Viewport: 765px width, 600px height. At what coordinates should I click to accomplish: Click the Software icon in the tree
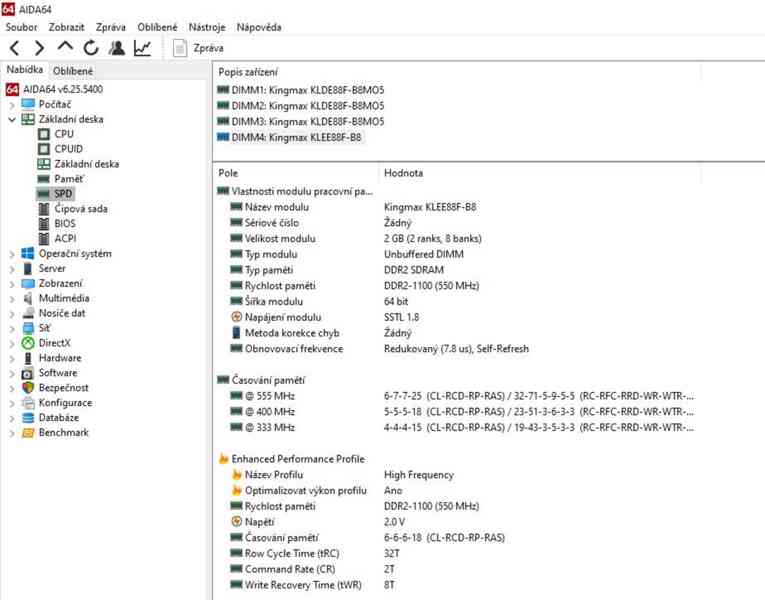28,374
